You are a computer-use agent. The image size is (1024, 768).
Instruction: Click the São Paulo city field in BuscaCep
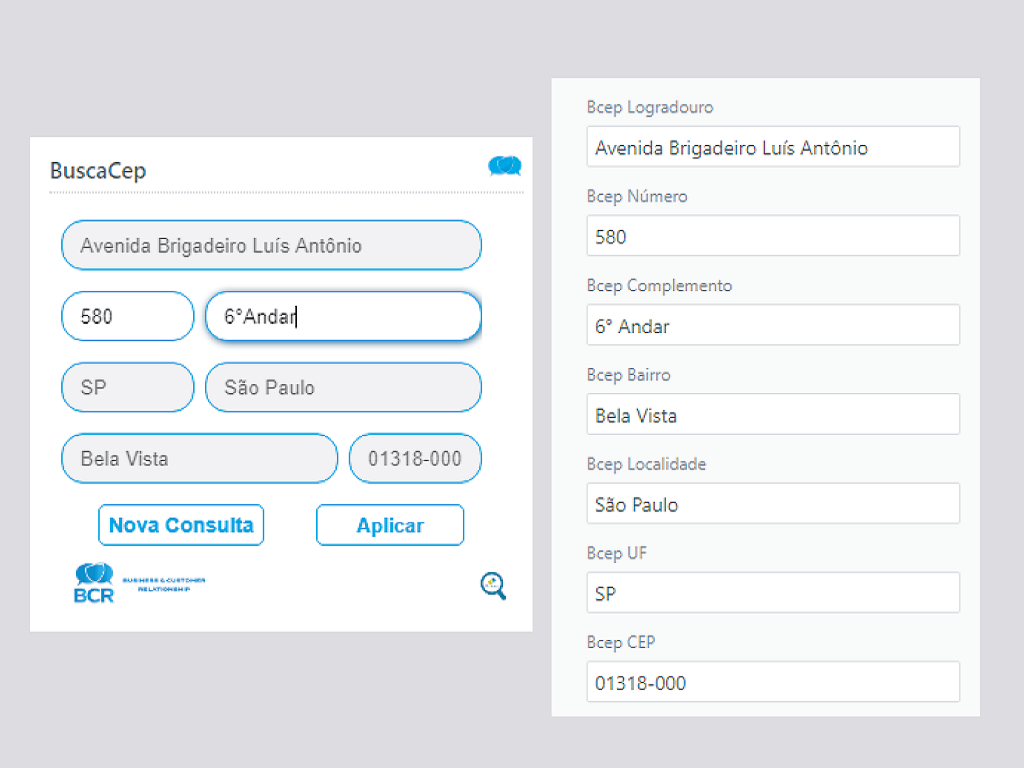coord(343,388)
